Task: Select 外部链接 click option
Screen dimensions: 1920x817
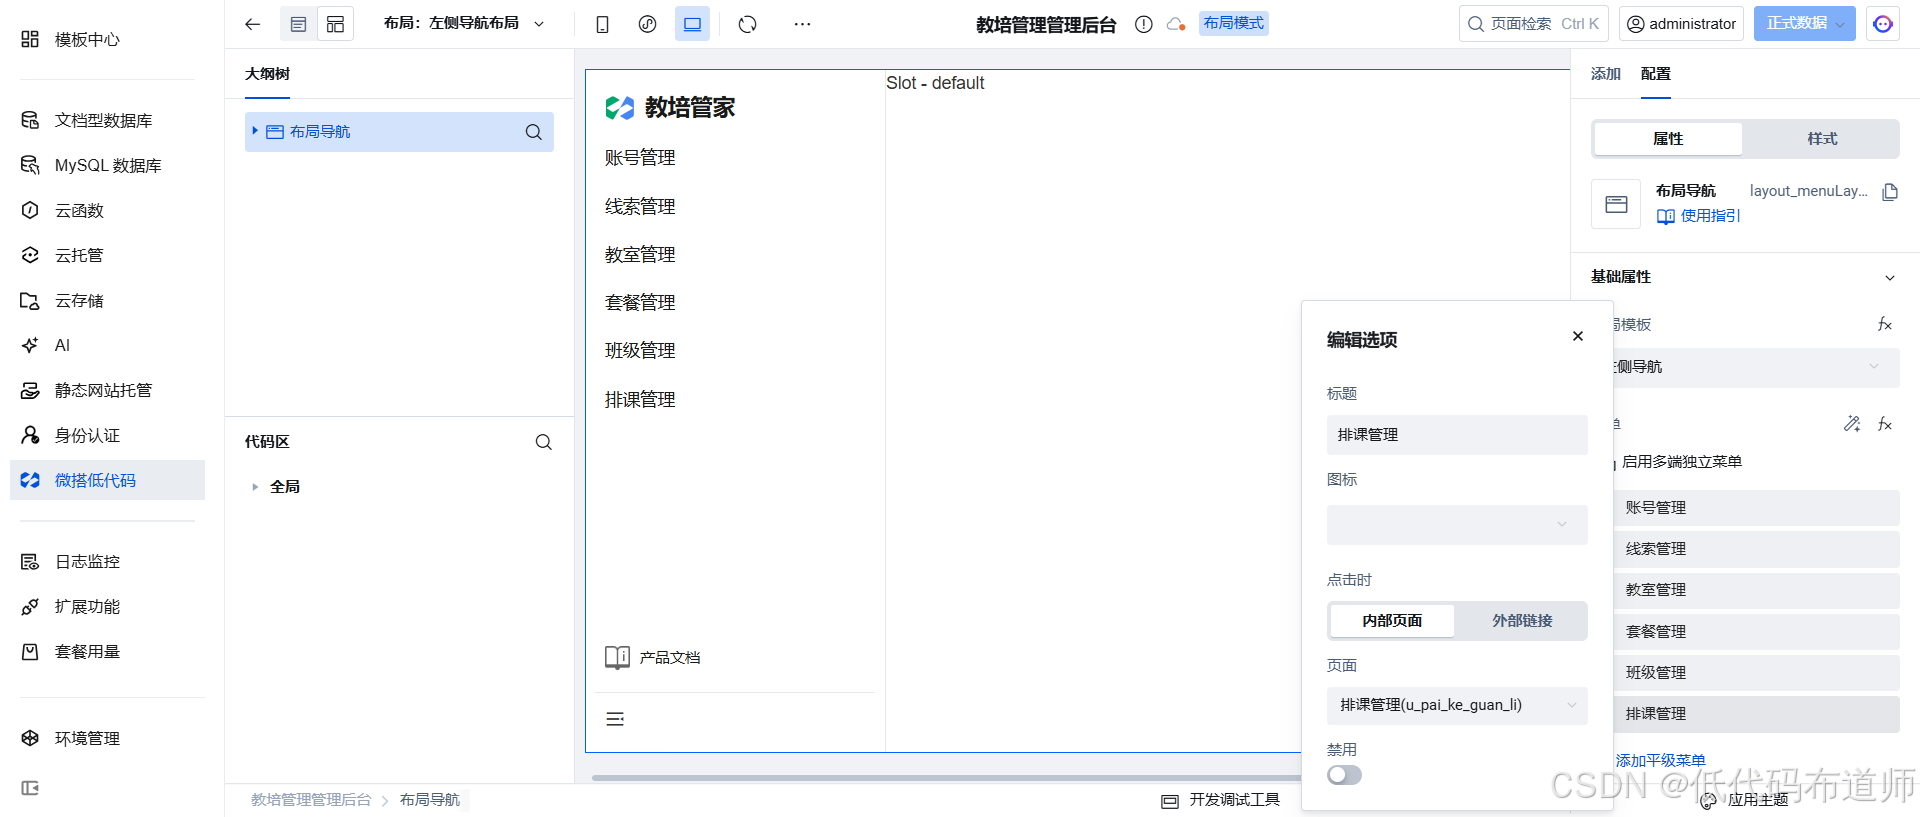Action: point(1521,621)
